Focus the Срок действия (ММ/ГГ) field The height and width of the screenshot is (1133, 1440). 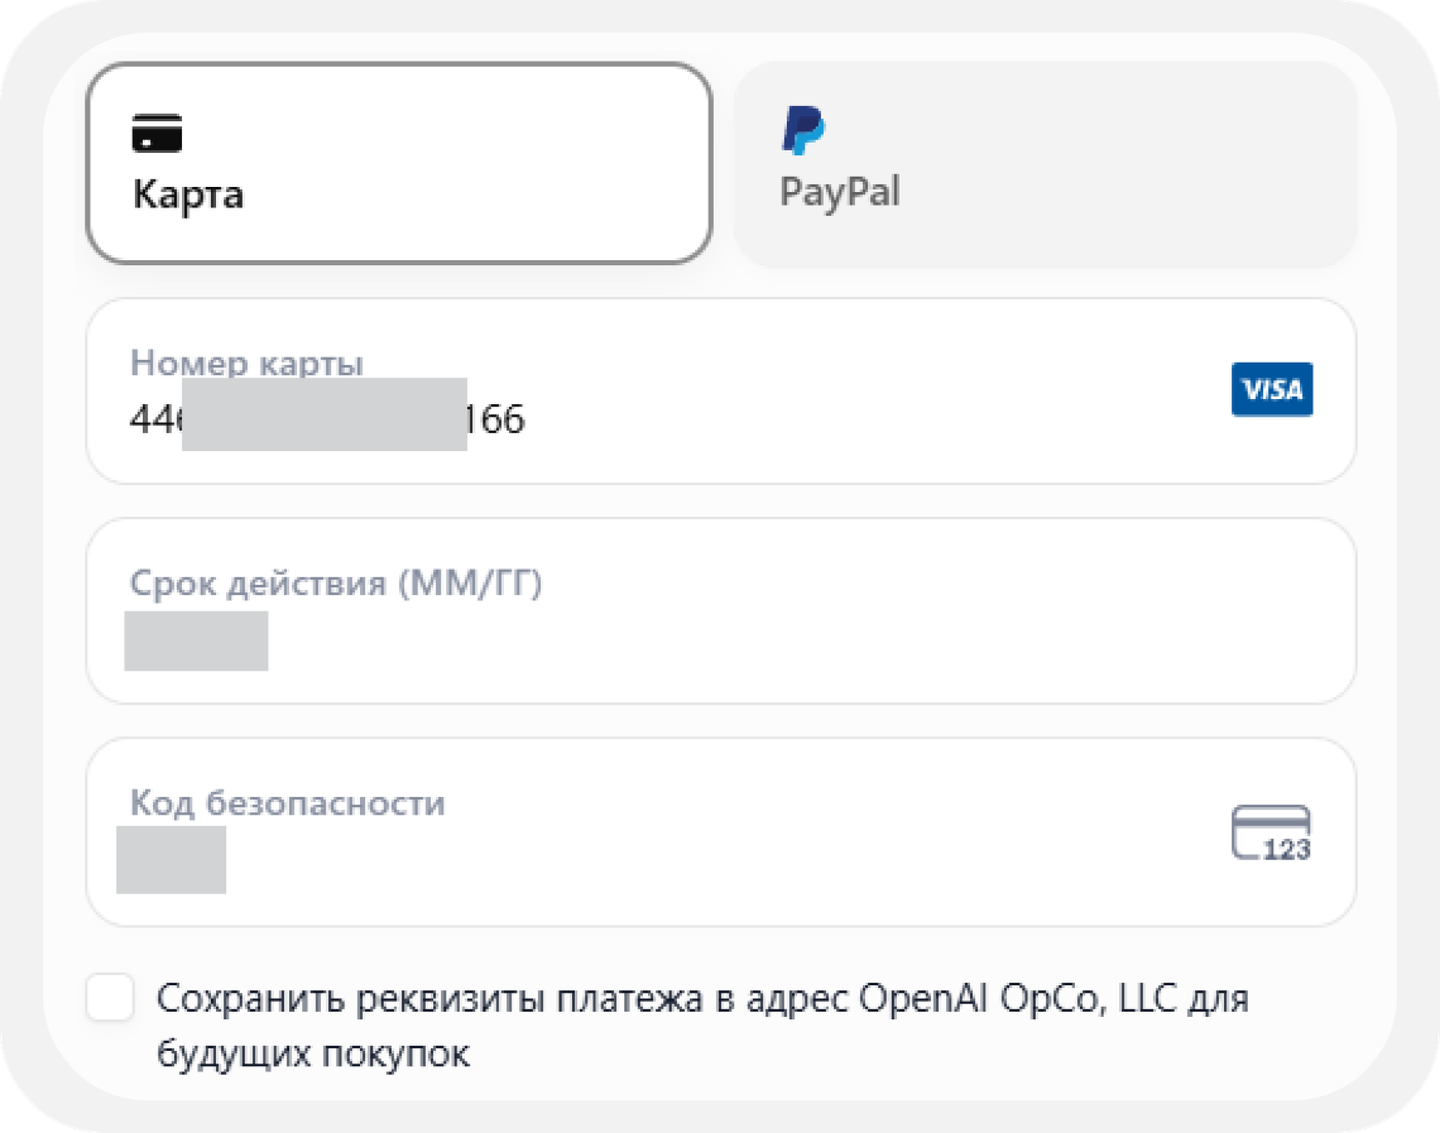click(x=721, y=611)
